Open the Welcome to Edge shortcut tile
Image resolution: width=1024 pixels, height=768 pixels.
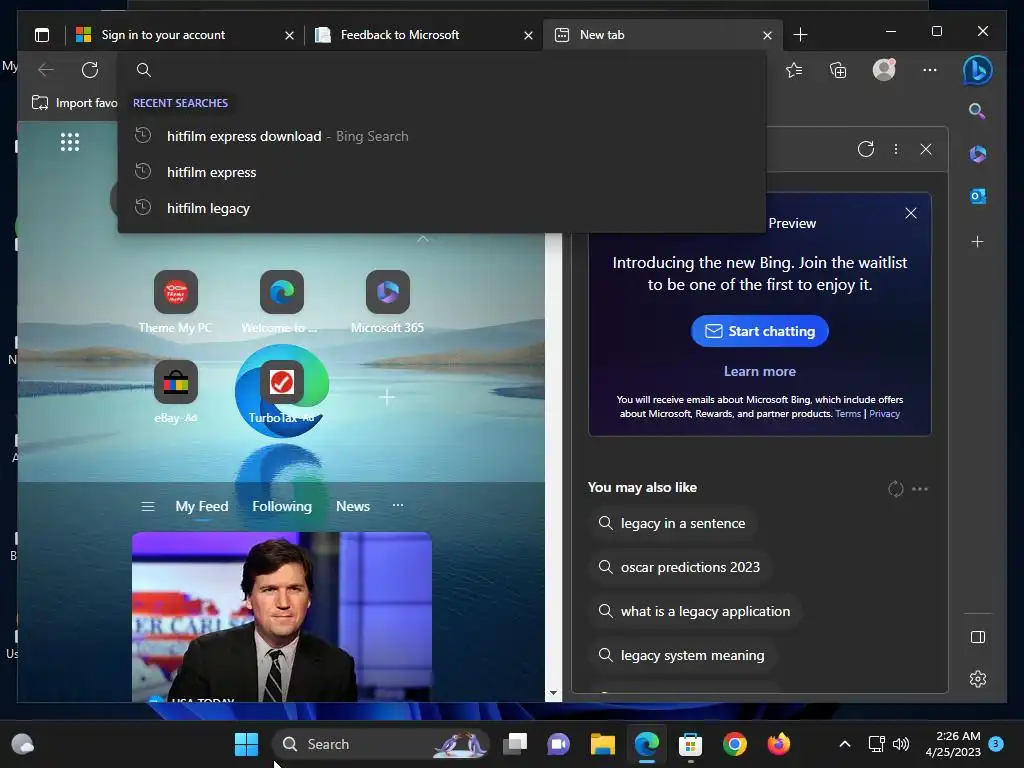(281, 292)
